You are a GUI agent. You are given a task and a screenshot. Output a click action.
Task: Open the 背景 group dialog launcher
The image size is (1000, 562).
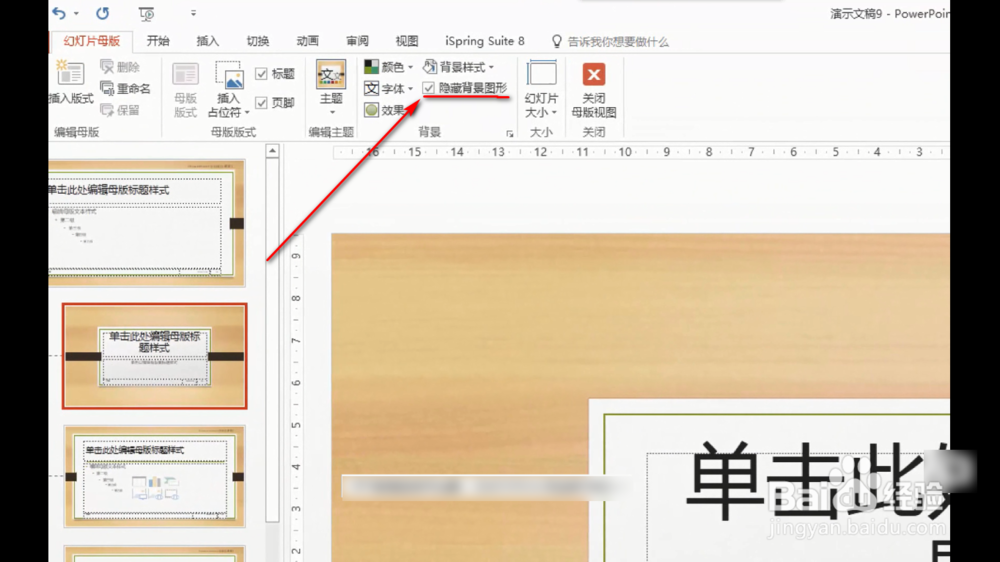pyautogui.click(x=510, y=134)
